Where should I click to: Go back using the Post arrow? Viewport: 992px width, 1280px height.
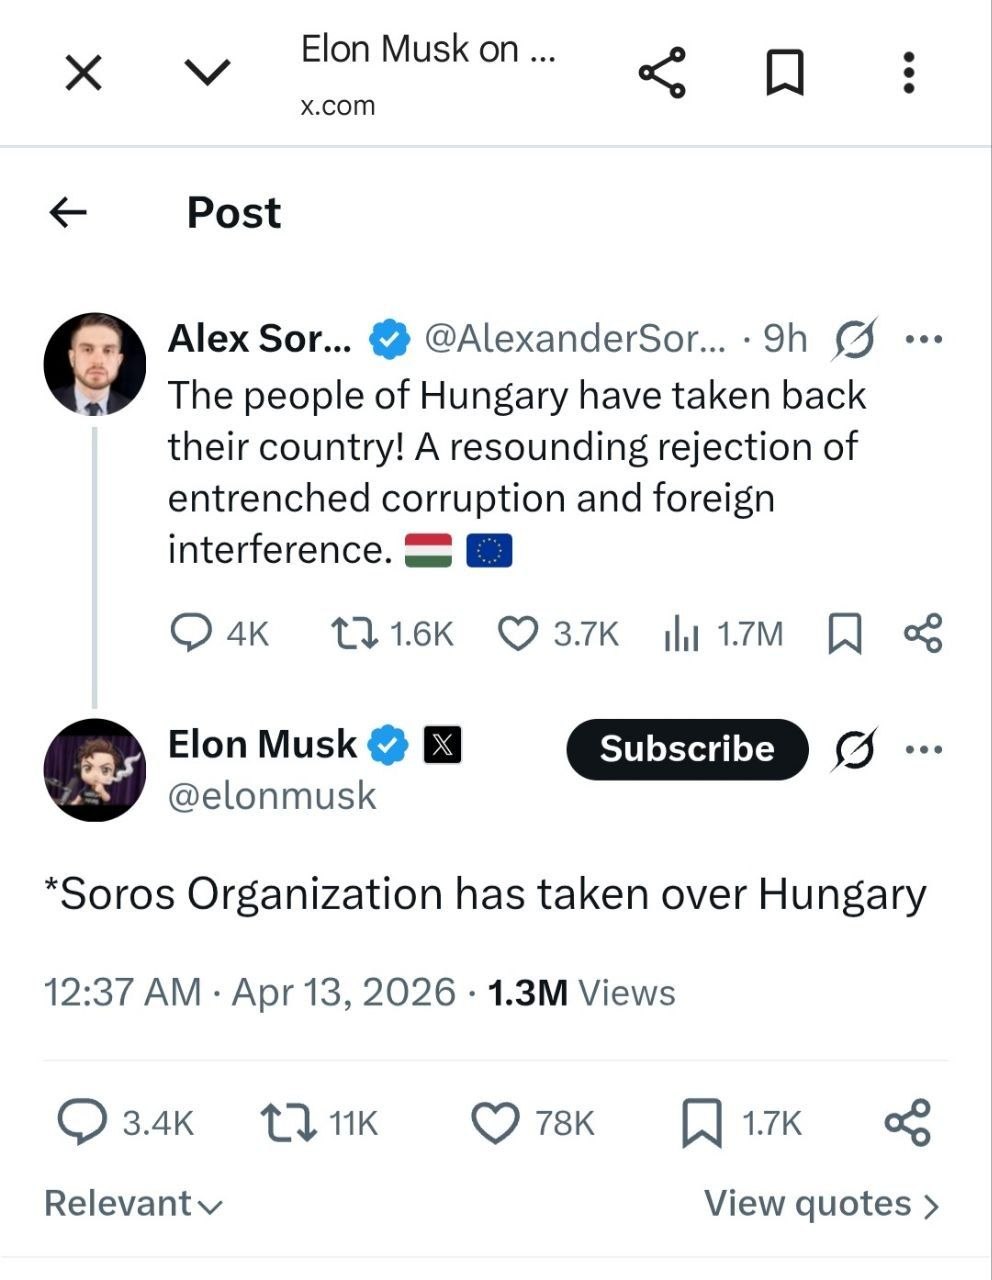coord(68,212)
